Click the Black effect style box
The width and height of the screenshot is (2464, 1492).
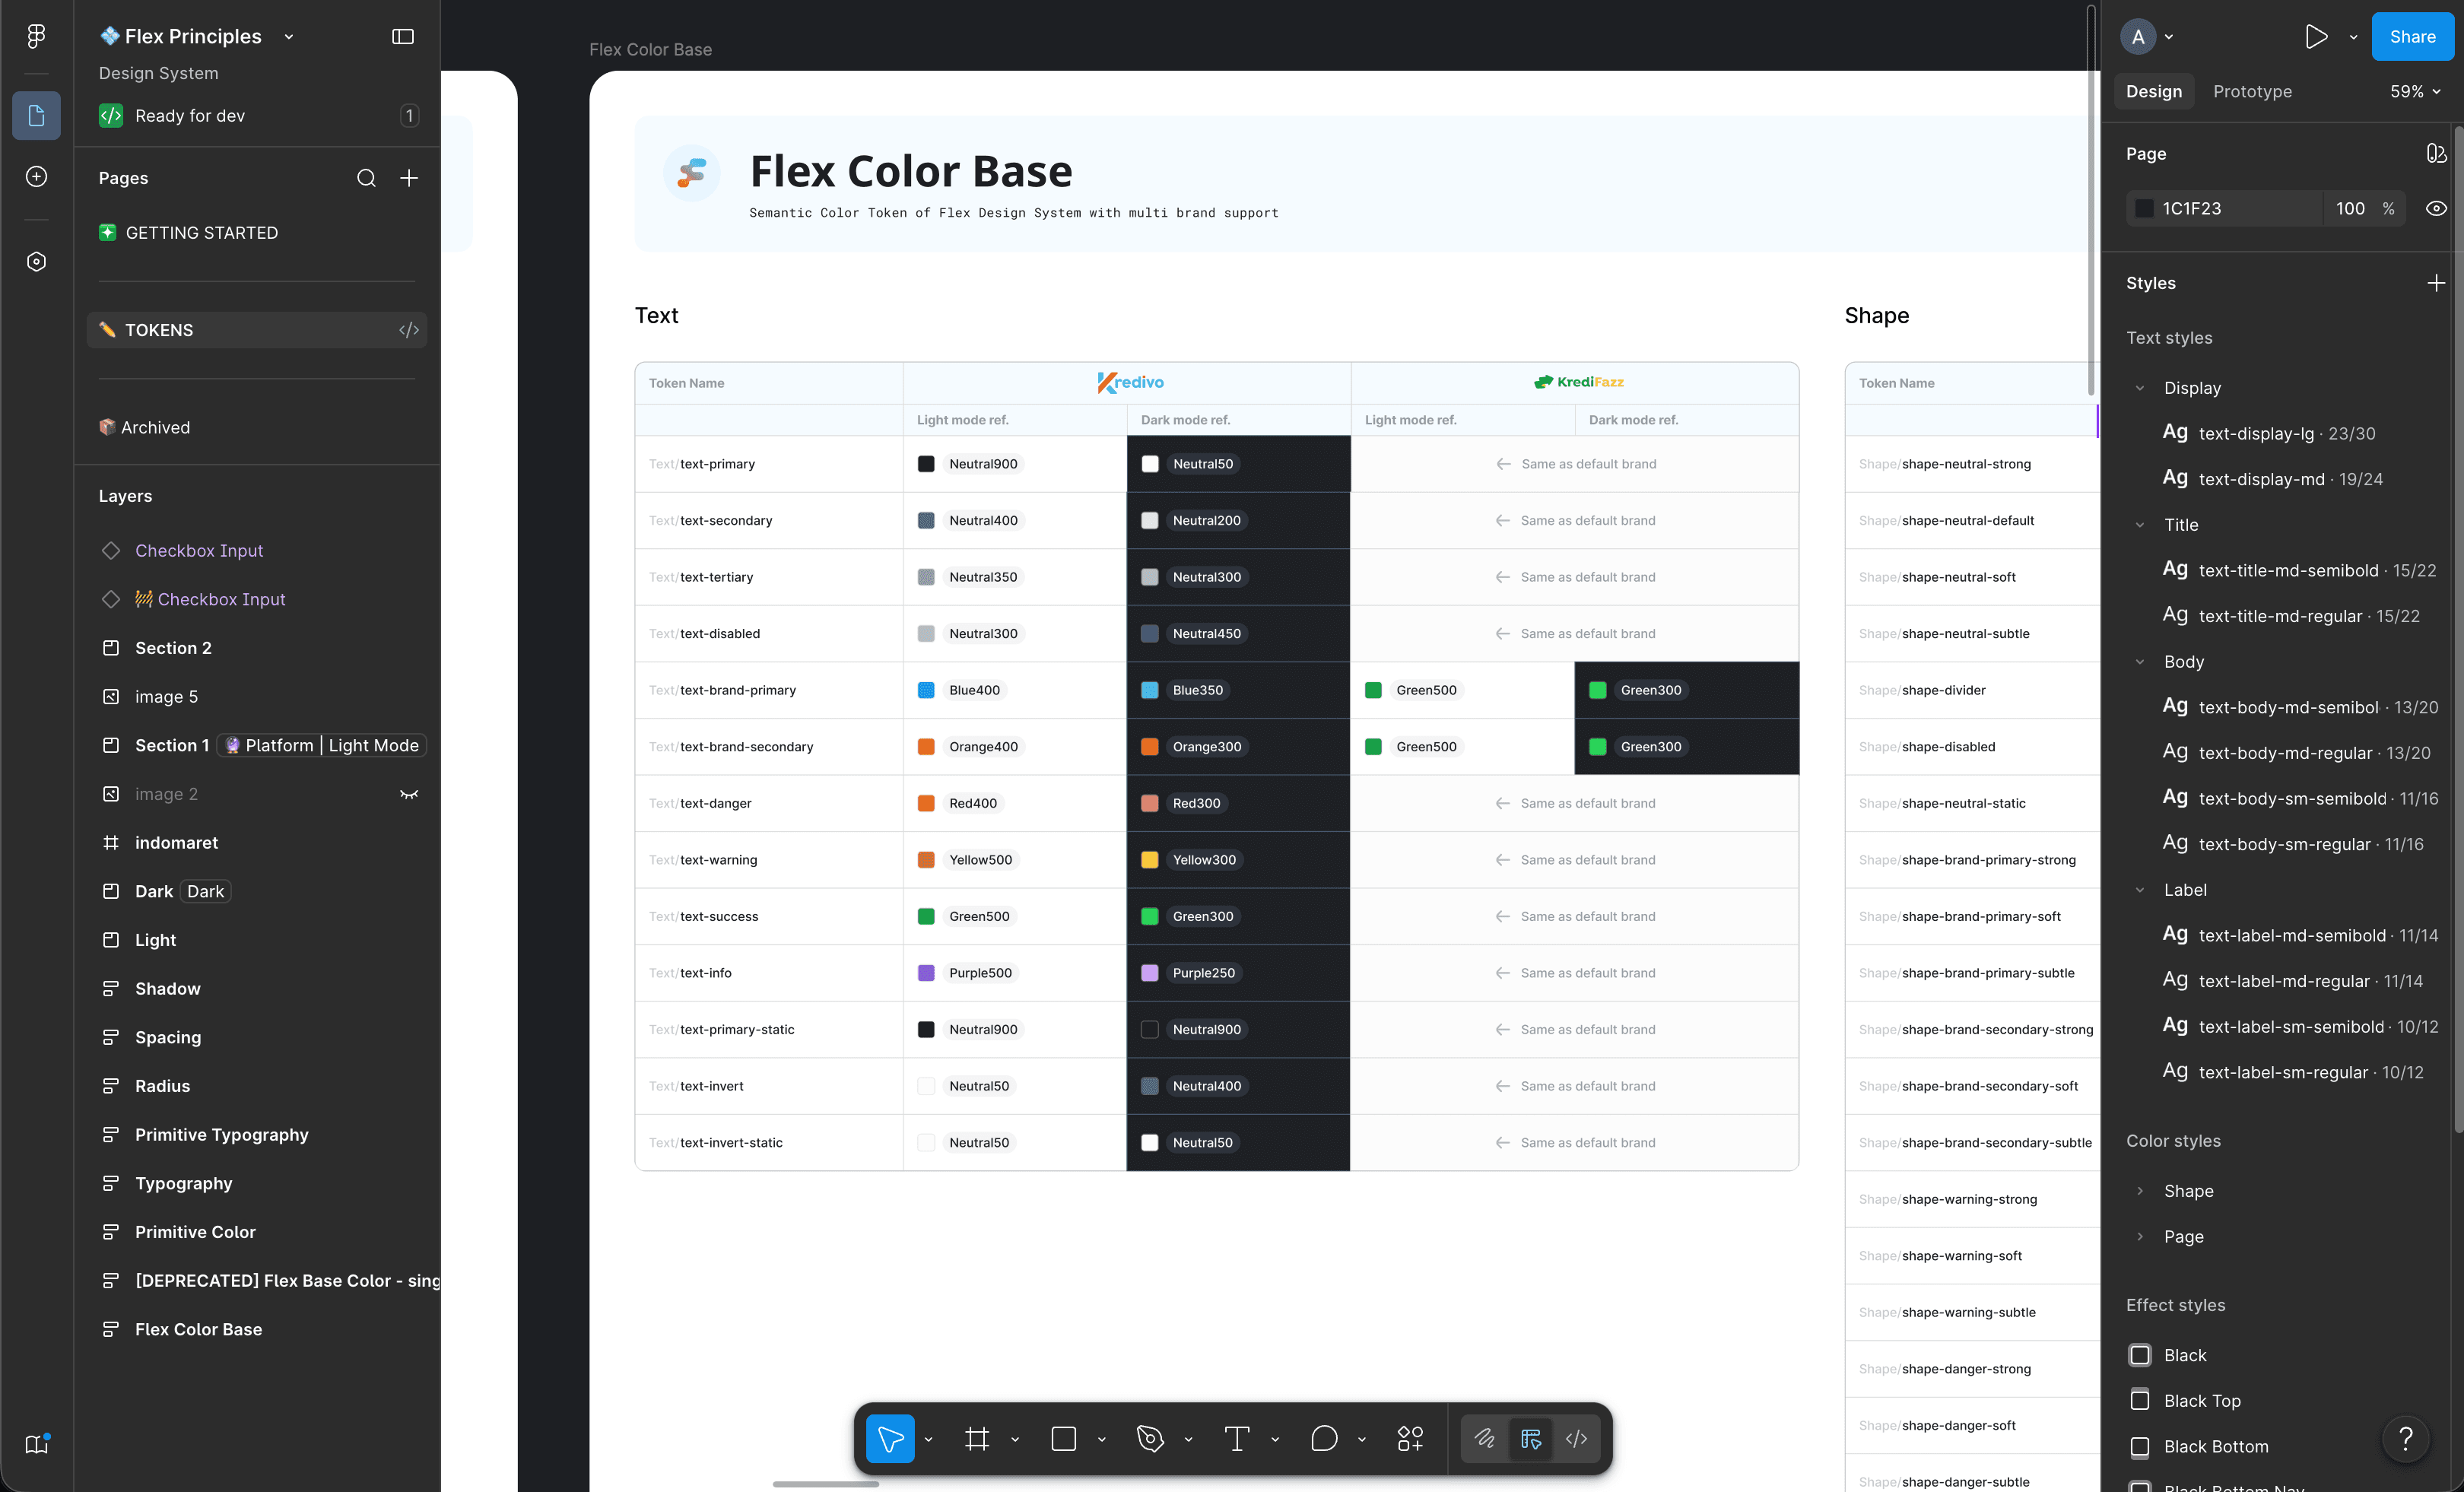pos(2140,1355)
